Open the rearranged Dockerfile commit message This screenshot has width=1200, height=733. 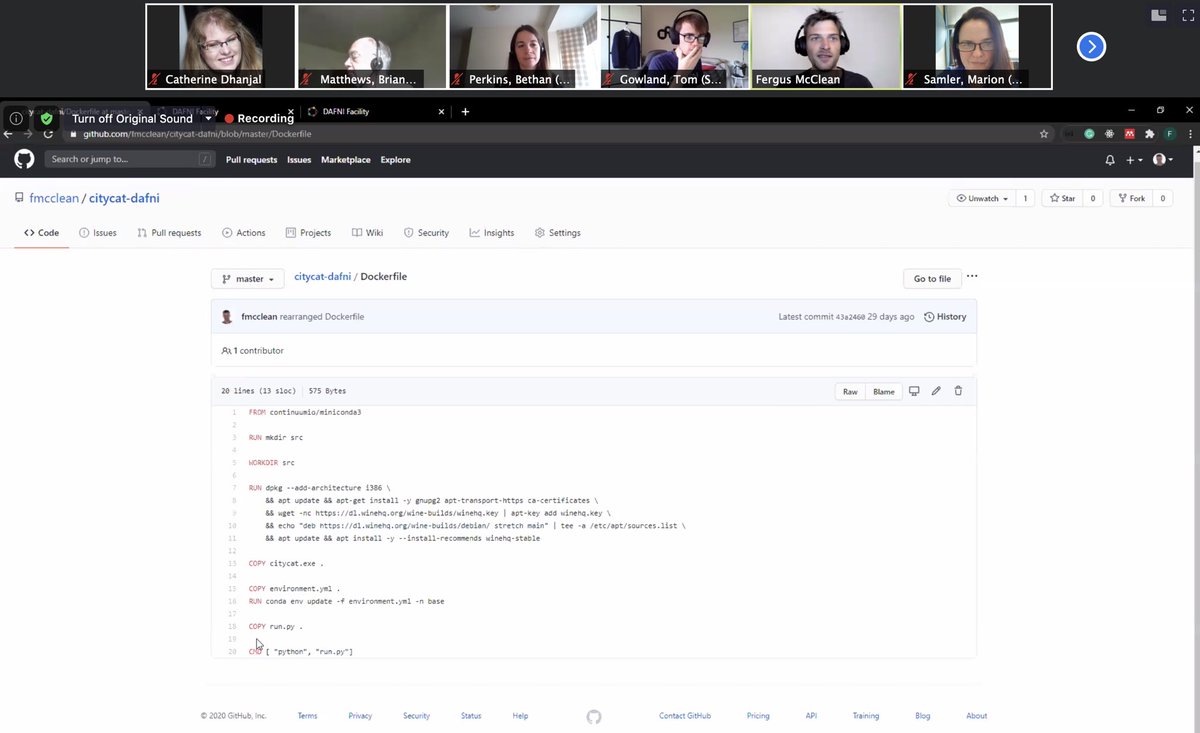coord(322,317)
